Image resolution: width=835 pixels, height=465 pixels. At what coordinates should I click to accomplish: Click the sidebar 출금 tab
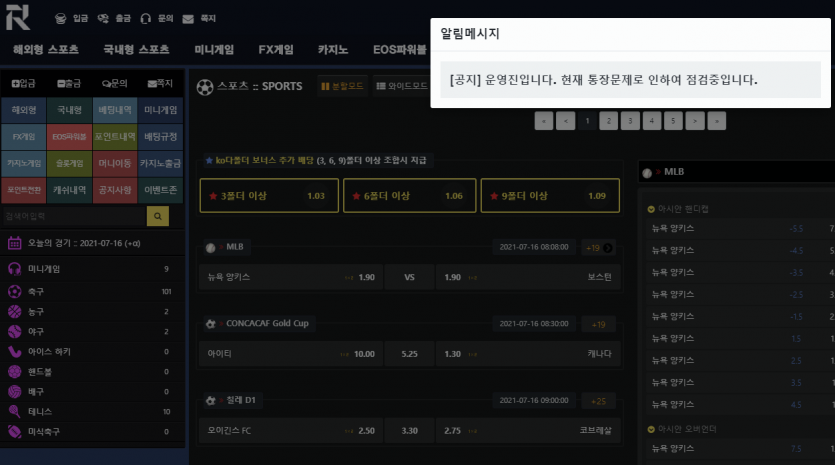coord(69,83)
